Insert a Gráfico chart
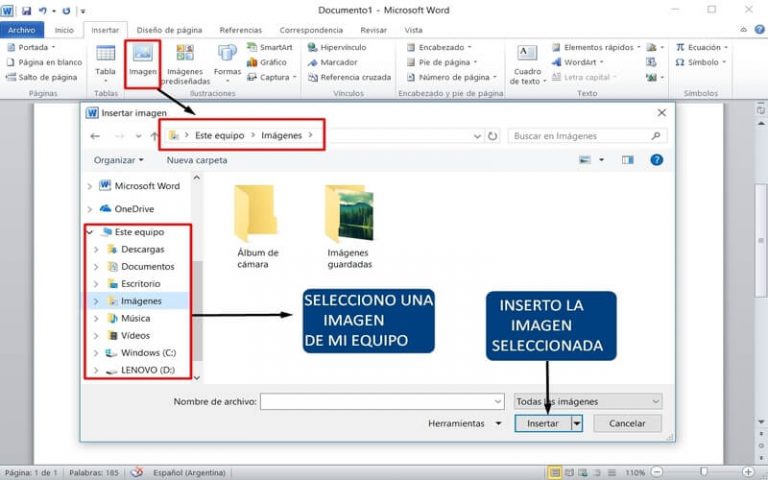Image resolution: width=768 pixels, height=480 pixels. click(267, 62)
